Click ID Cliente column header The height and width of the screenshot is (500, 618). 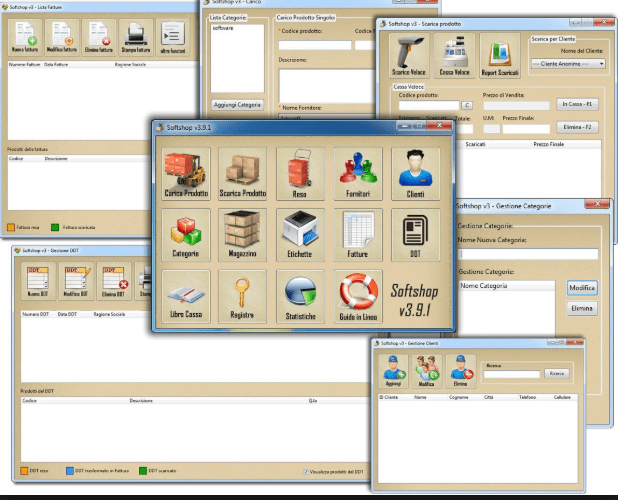pos(388,397)
